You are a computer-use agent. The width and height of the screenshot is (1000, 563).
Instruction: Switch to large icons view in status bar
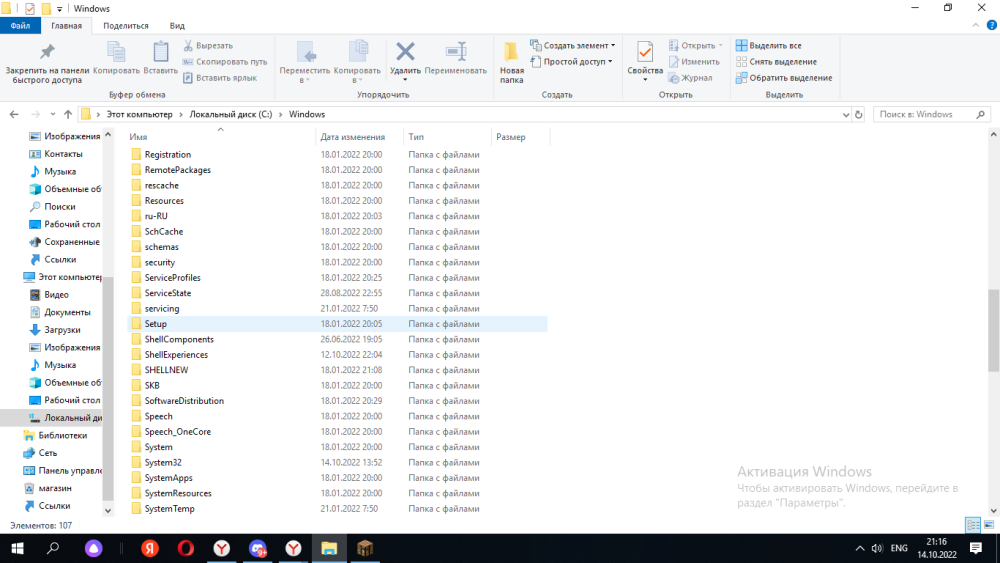[x=989, y=525]
